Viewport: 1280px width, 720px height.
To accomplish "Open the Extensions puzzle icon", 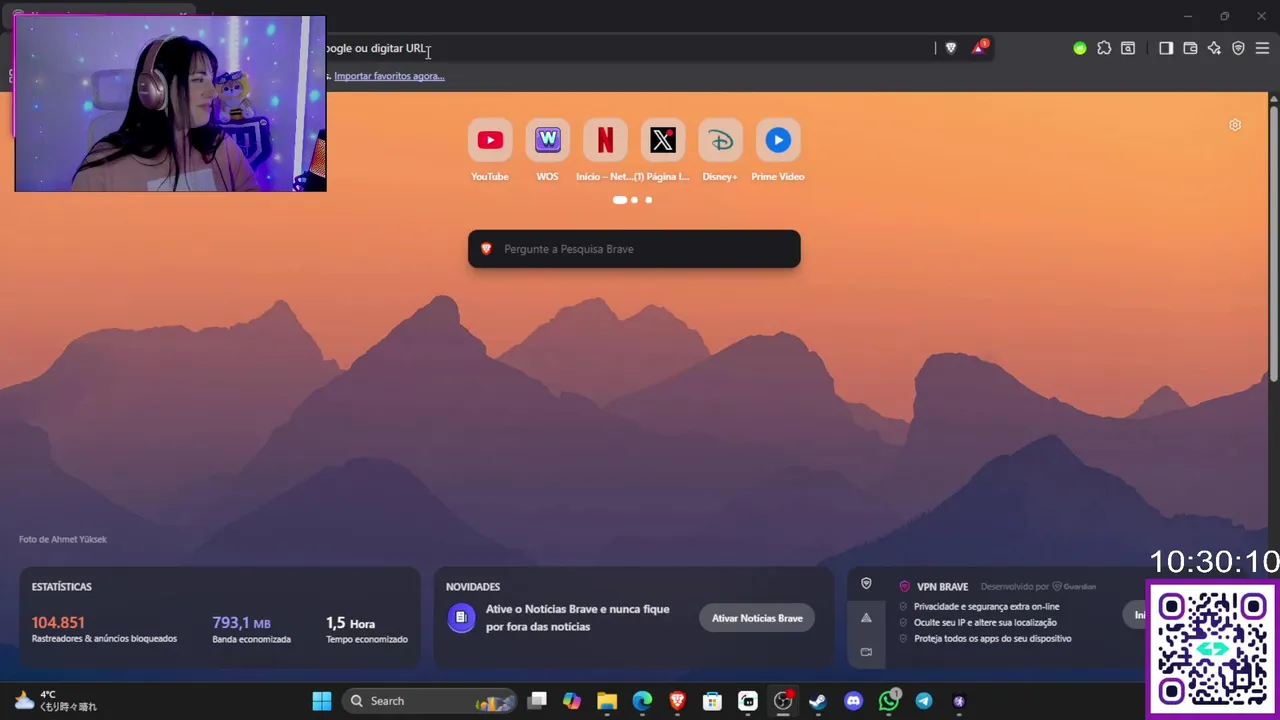I will pos(1104,48).
